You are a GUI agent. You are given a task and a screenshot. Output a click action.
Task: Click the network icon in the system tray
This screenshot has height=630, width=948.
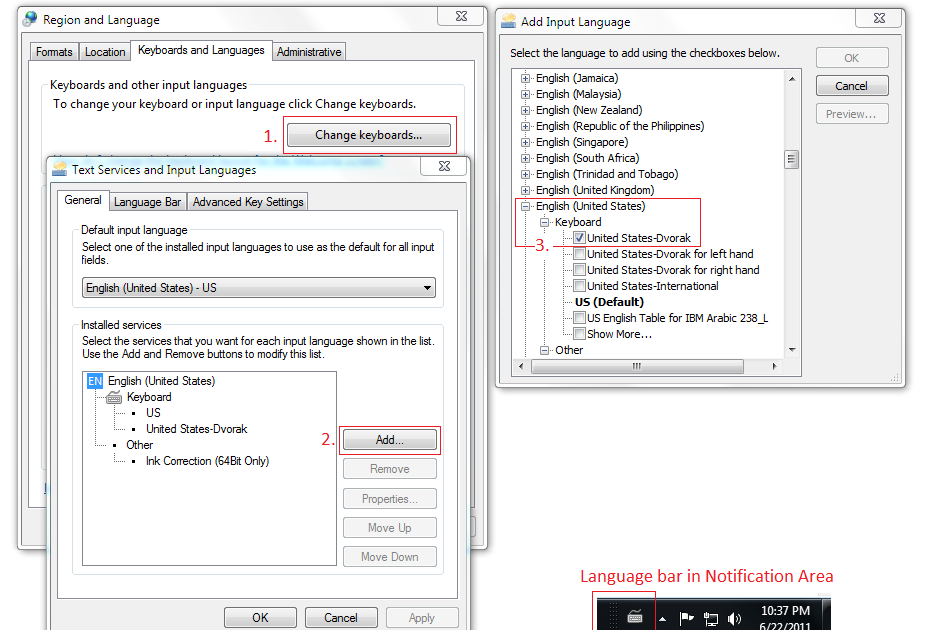710,617
